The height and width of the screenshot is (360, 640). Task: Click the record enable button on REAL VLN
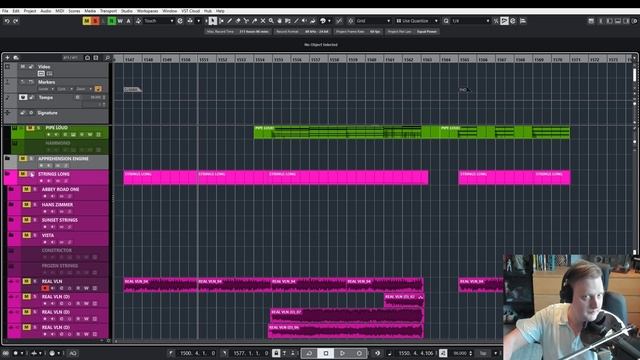coord(45,288)
